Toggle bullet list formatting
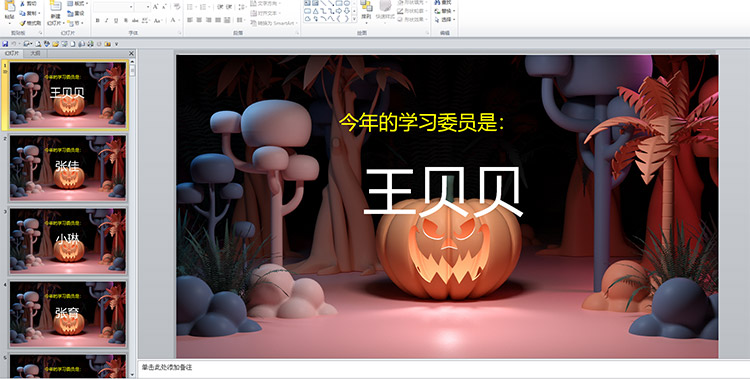Viewport: 750px width, 379px height. coord(191,7)
